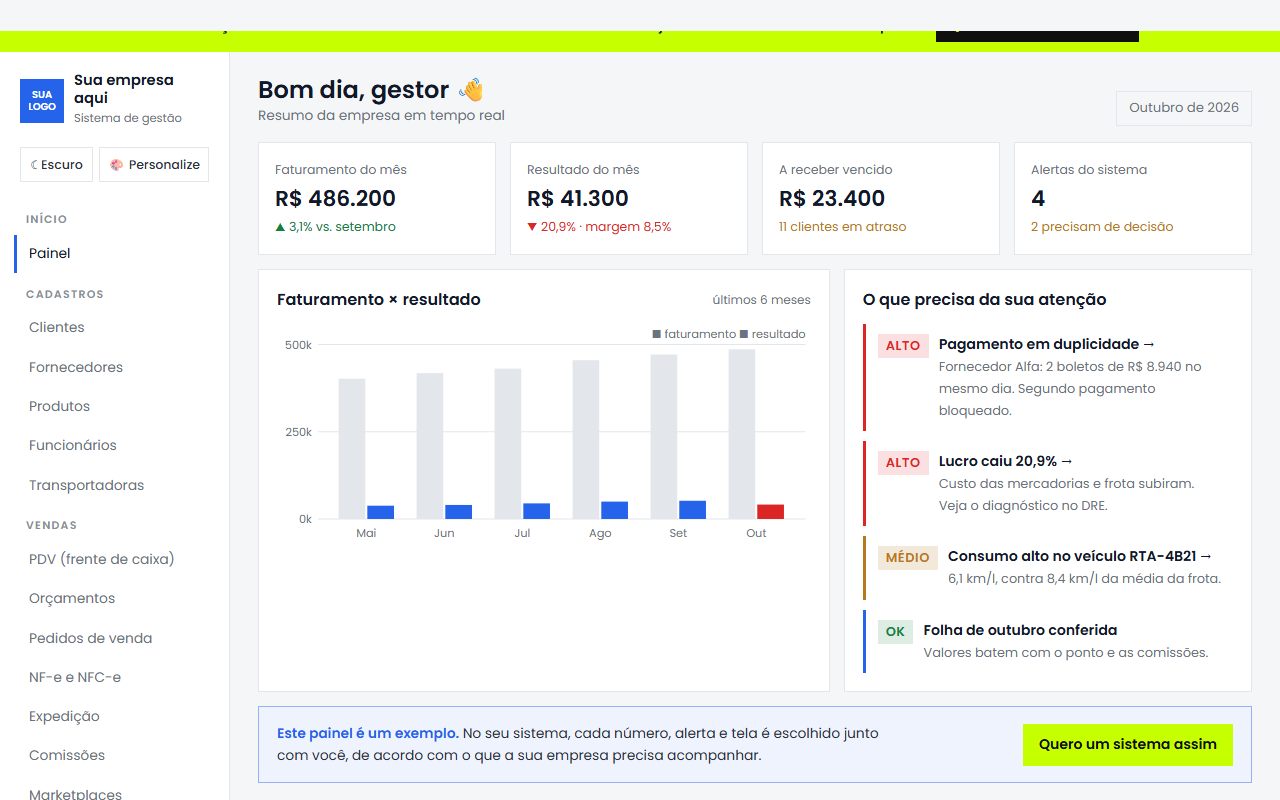Viewport: 1280px width, 800px height.
Task: Click the Outubro de 2026 period selector
Action: point(1184,108)
